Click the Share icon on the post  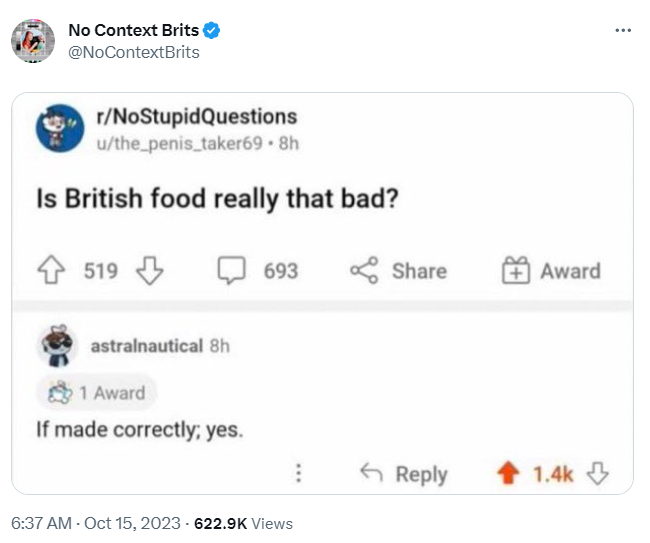(364, 271)
